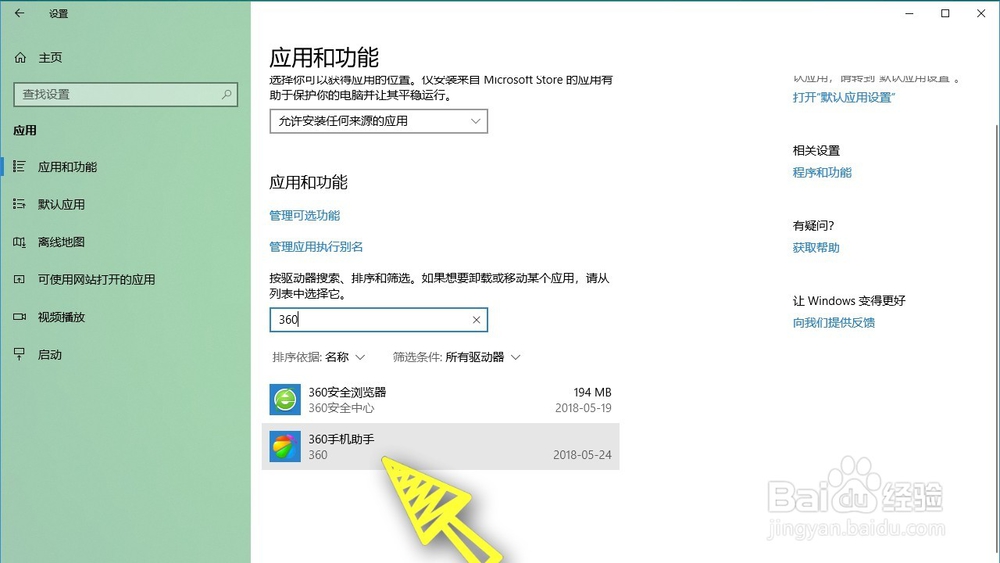1000x563 pixels.
Task: Click the search magnifier in 查找设置 box
Action: tap(226, 94)
